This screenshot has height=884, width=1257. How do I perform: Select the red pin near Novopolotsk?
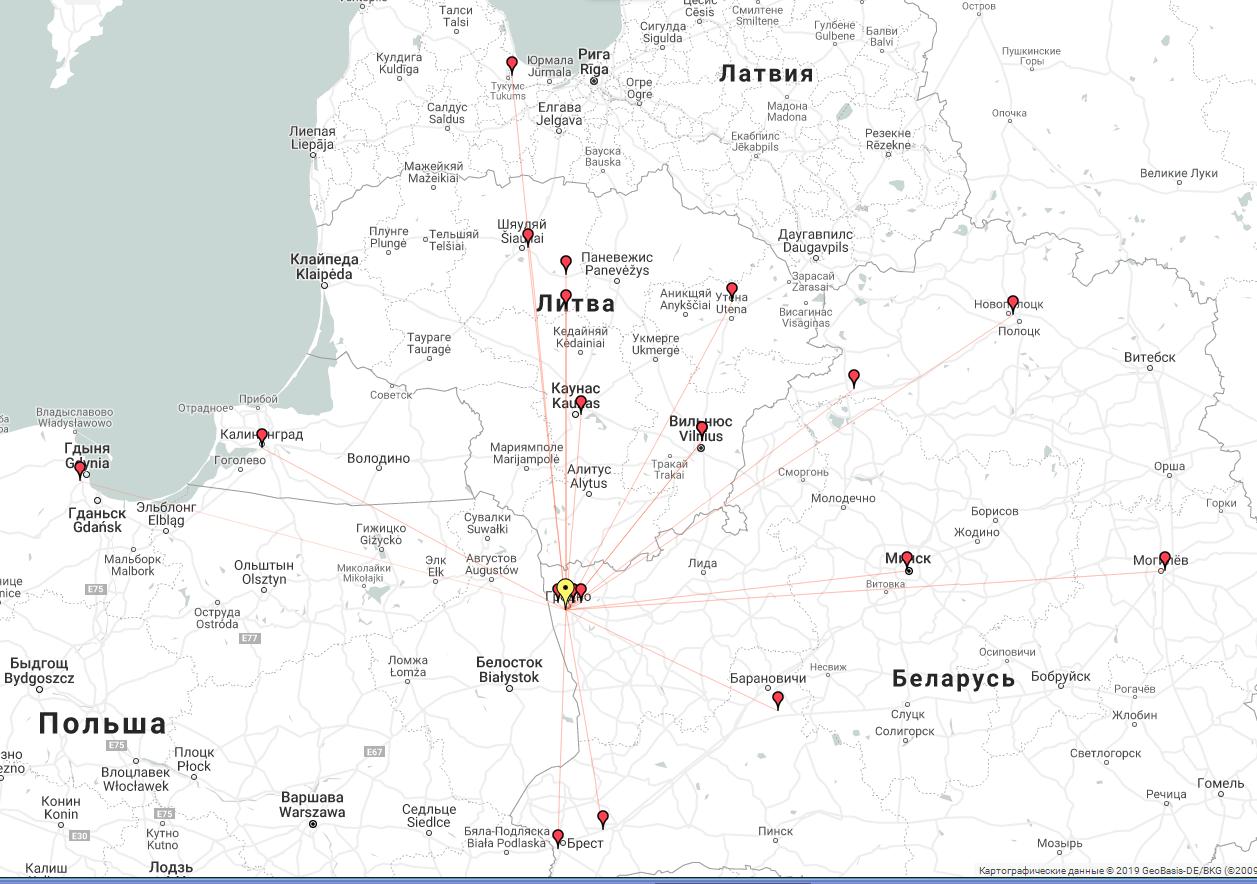click(x=1013, y=302)
